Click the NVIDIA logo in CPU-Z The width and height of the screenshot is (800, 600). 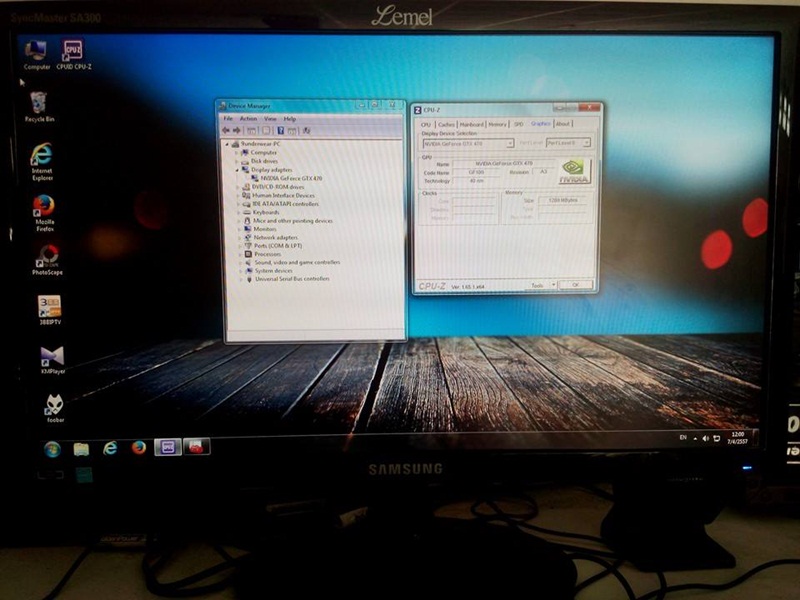574,171
